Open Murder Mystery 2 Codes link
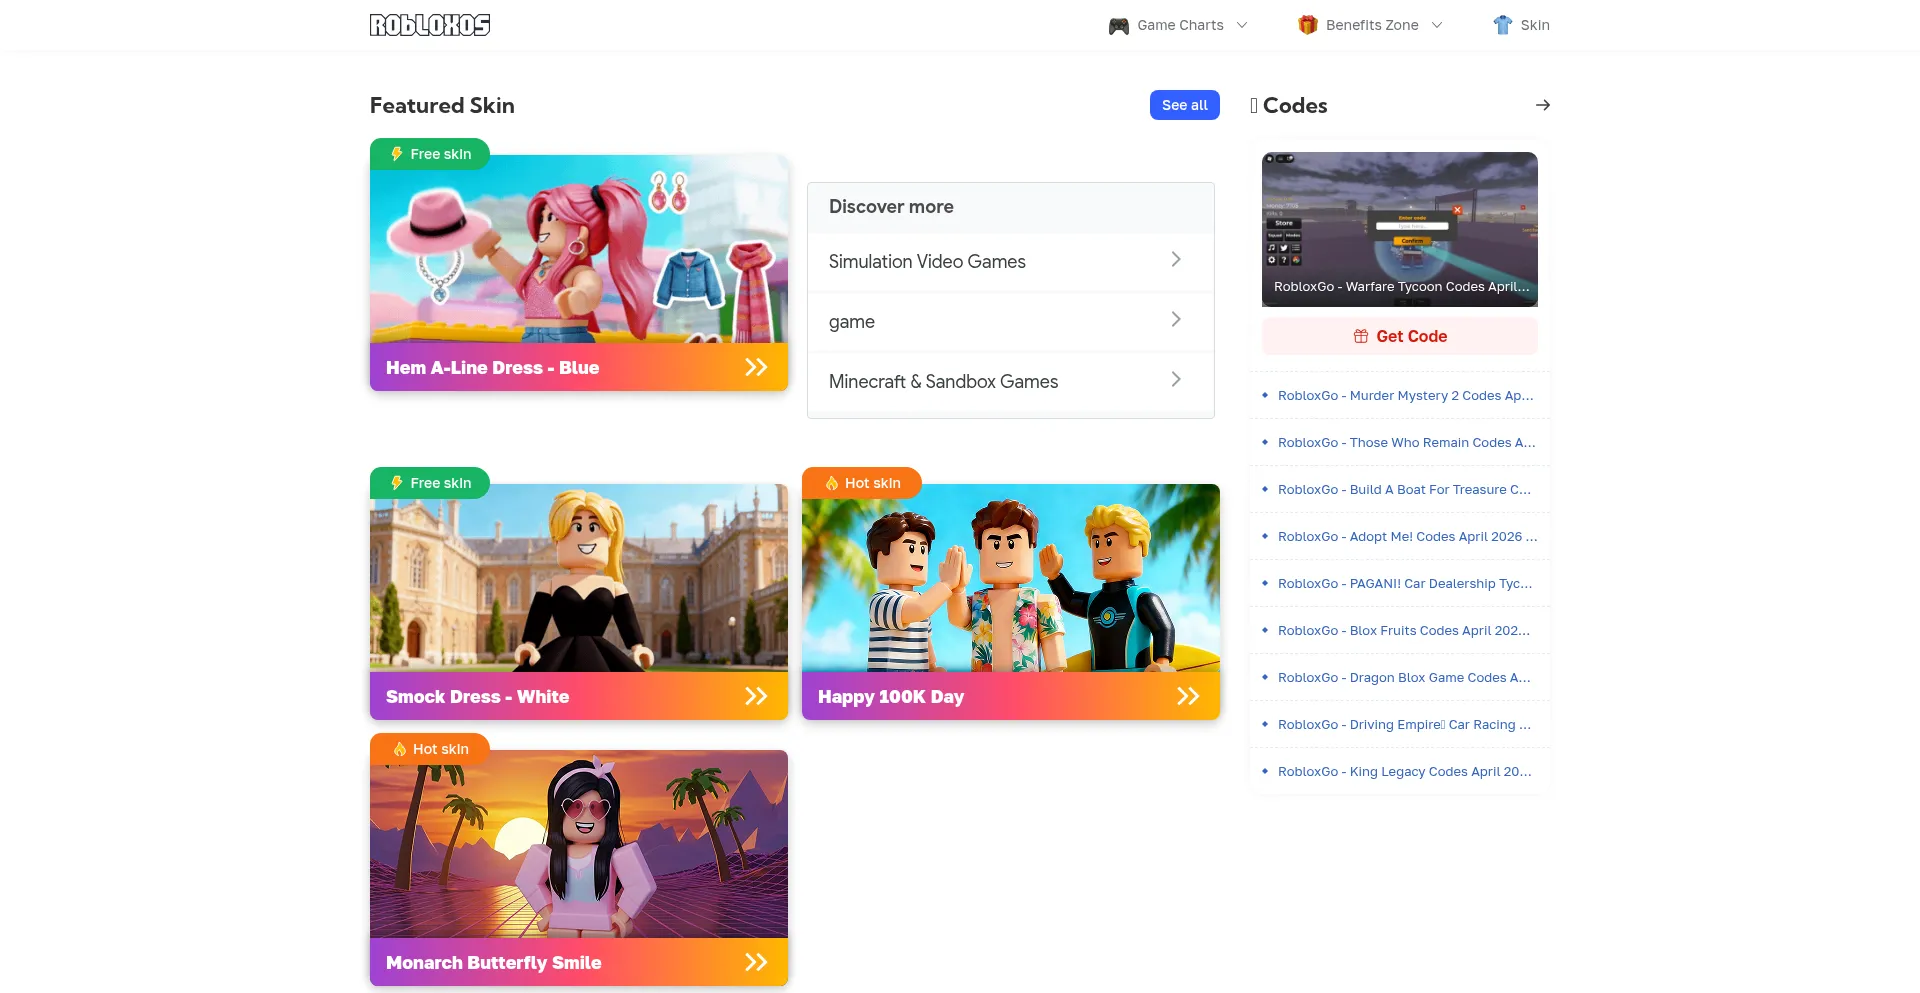 (1405, 396)
